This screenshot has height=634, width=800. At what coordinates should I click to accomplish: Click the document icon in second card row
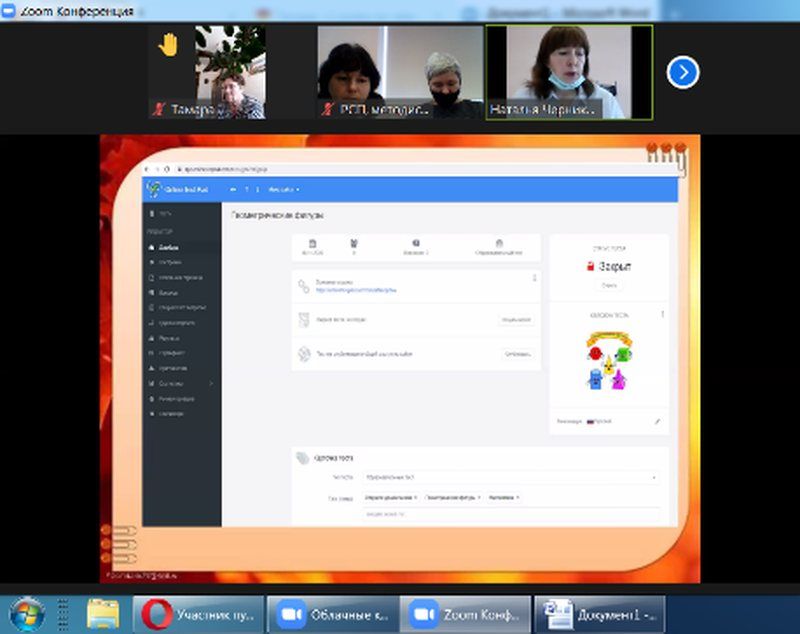[x=304, y=320]
